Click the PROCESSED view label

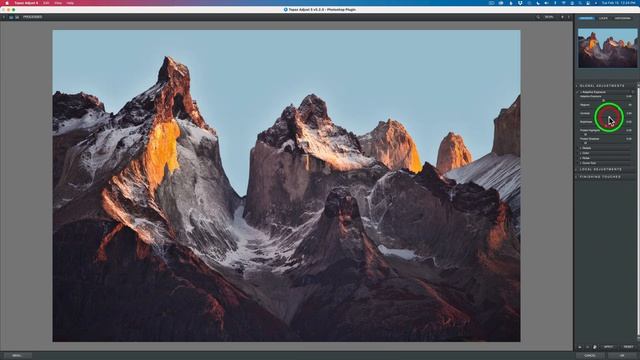tap(33, 17)
